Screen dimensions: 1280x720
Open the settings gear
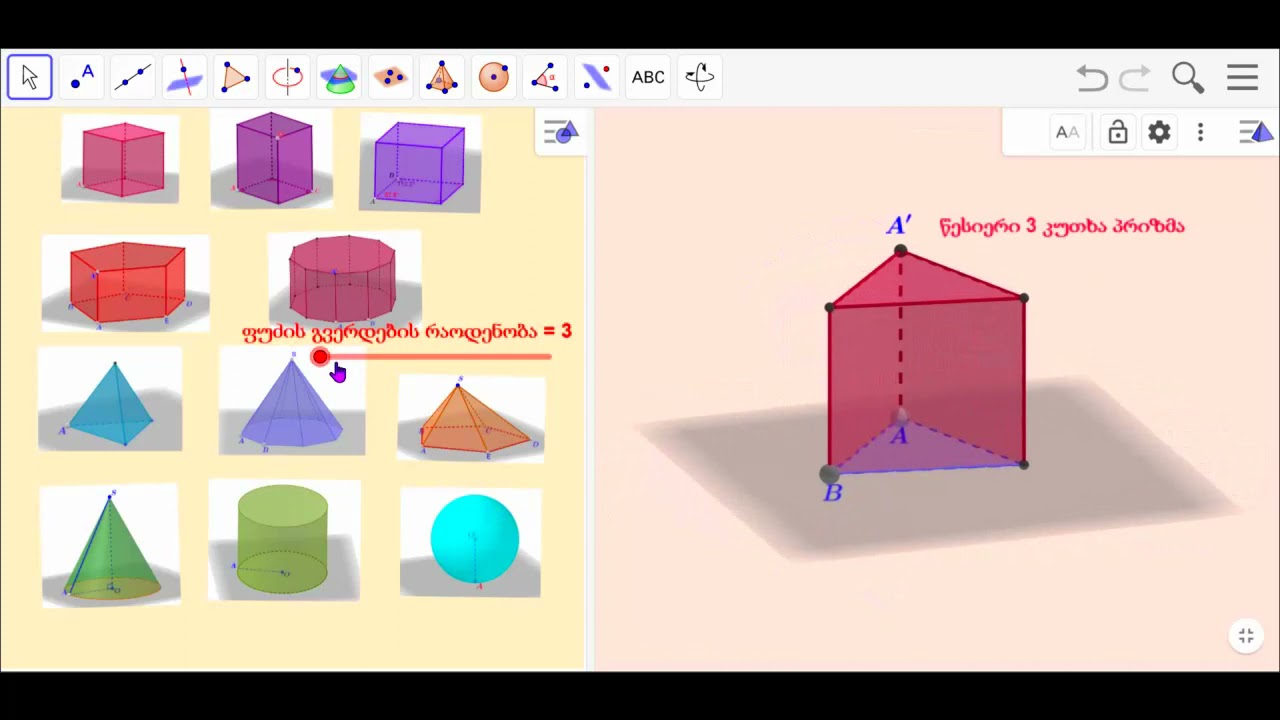1159,132
